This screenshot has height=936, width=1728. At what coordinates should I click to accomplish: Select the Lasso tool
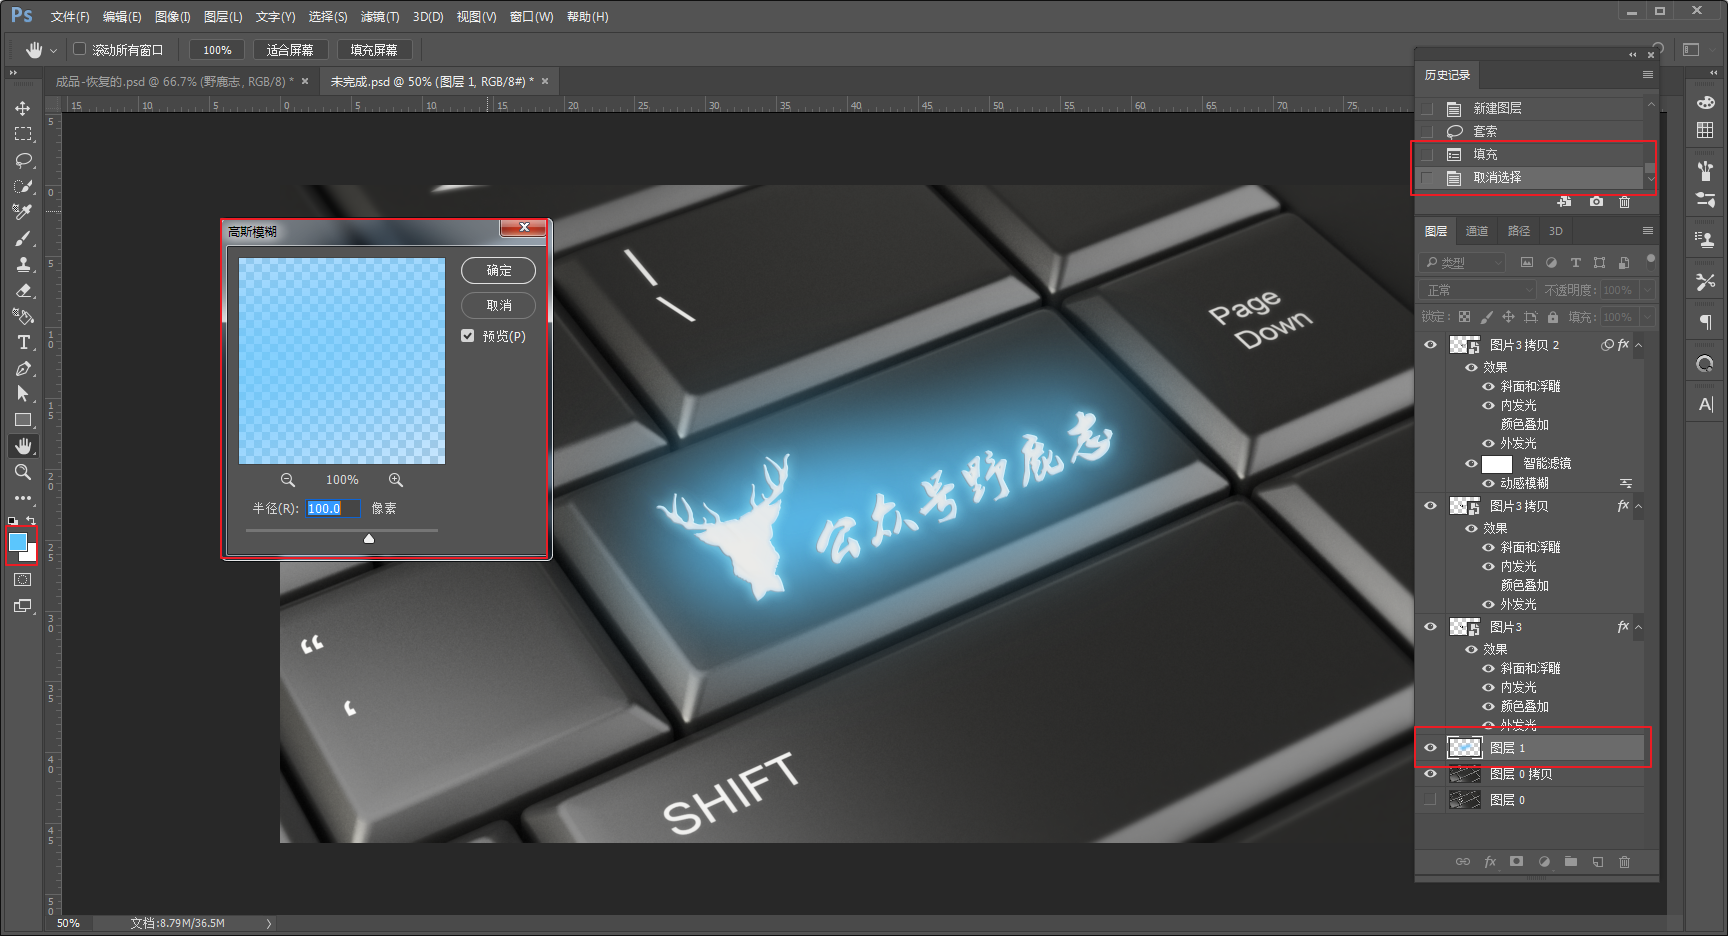(x=23, y=160)
